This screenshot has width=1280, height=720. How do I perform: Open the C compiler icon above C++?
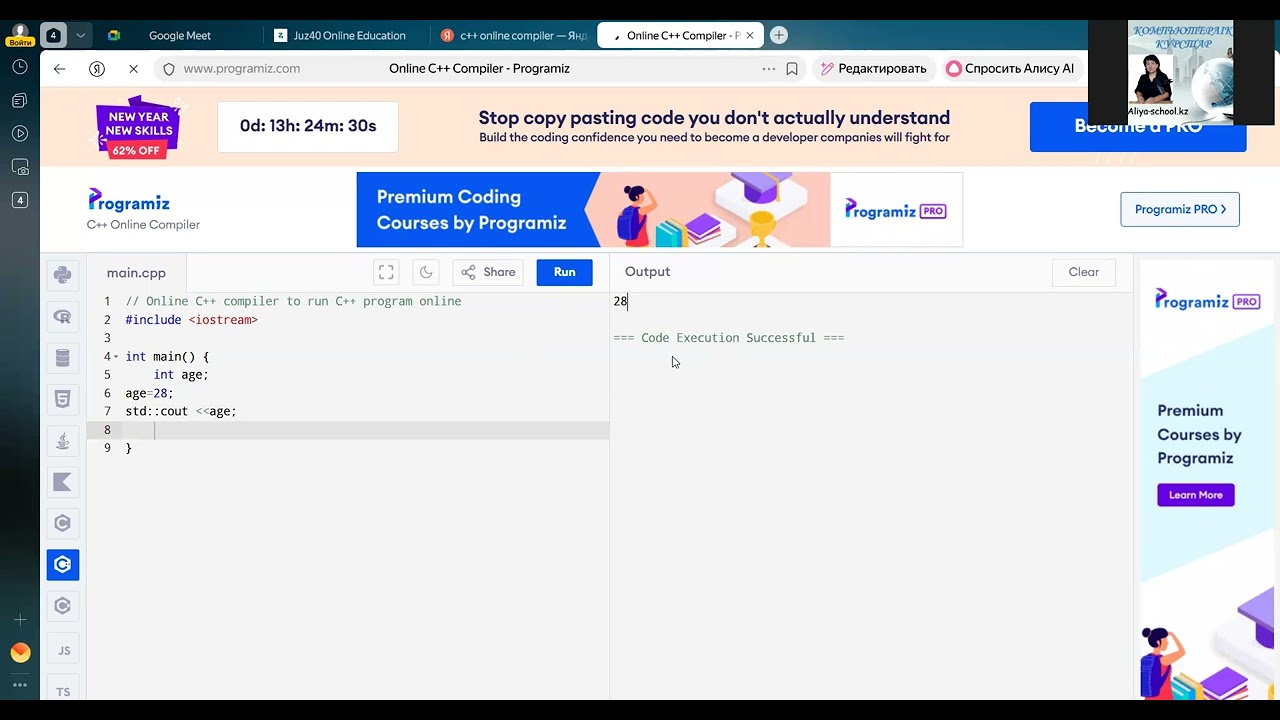click(62, 523)
